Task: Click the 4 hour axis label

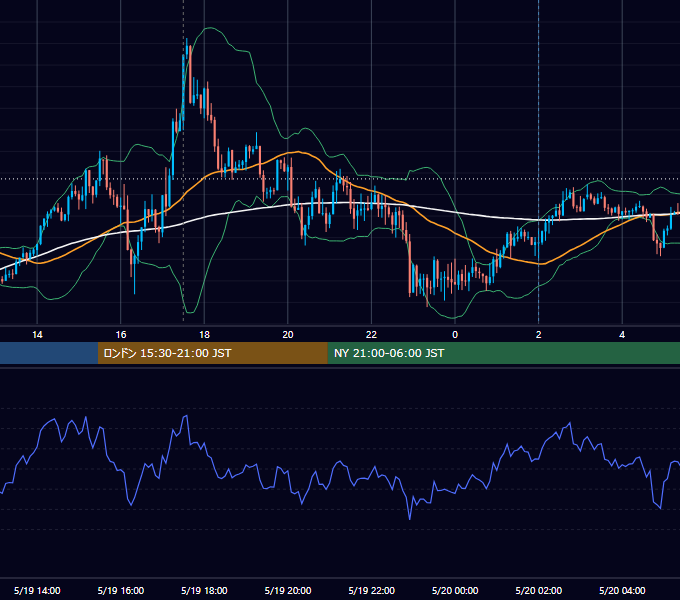Action: (x=622, y=335)
